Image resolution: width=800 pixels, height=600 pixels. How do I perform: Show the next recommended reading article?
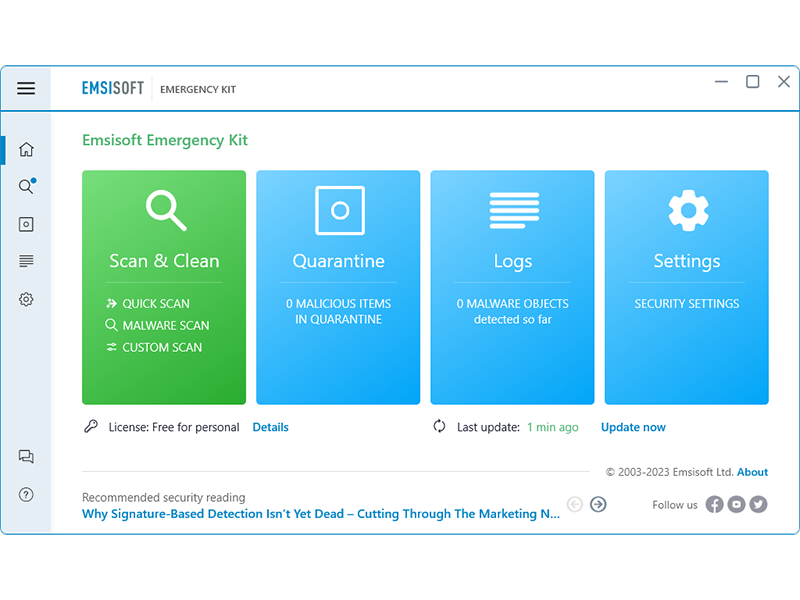click(598, 505)
